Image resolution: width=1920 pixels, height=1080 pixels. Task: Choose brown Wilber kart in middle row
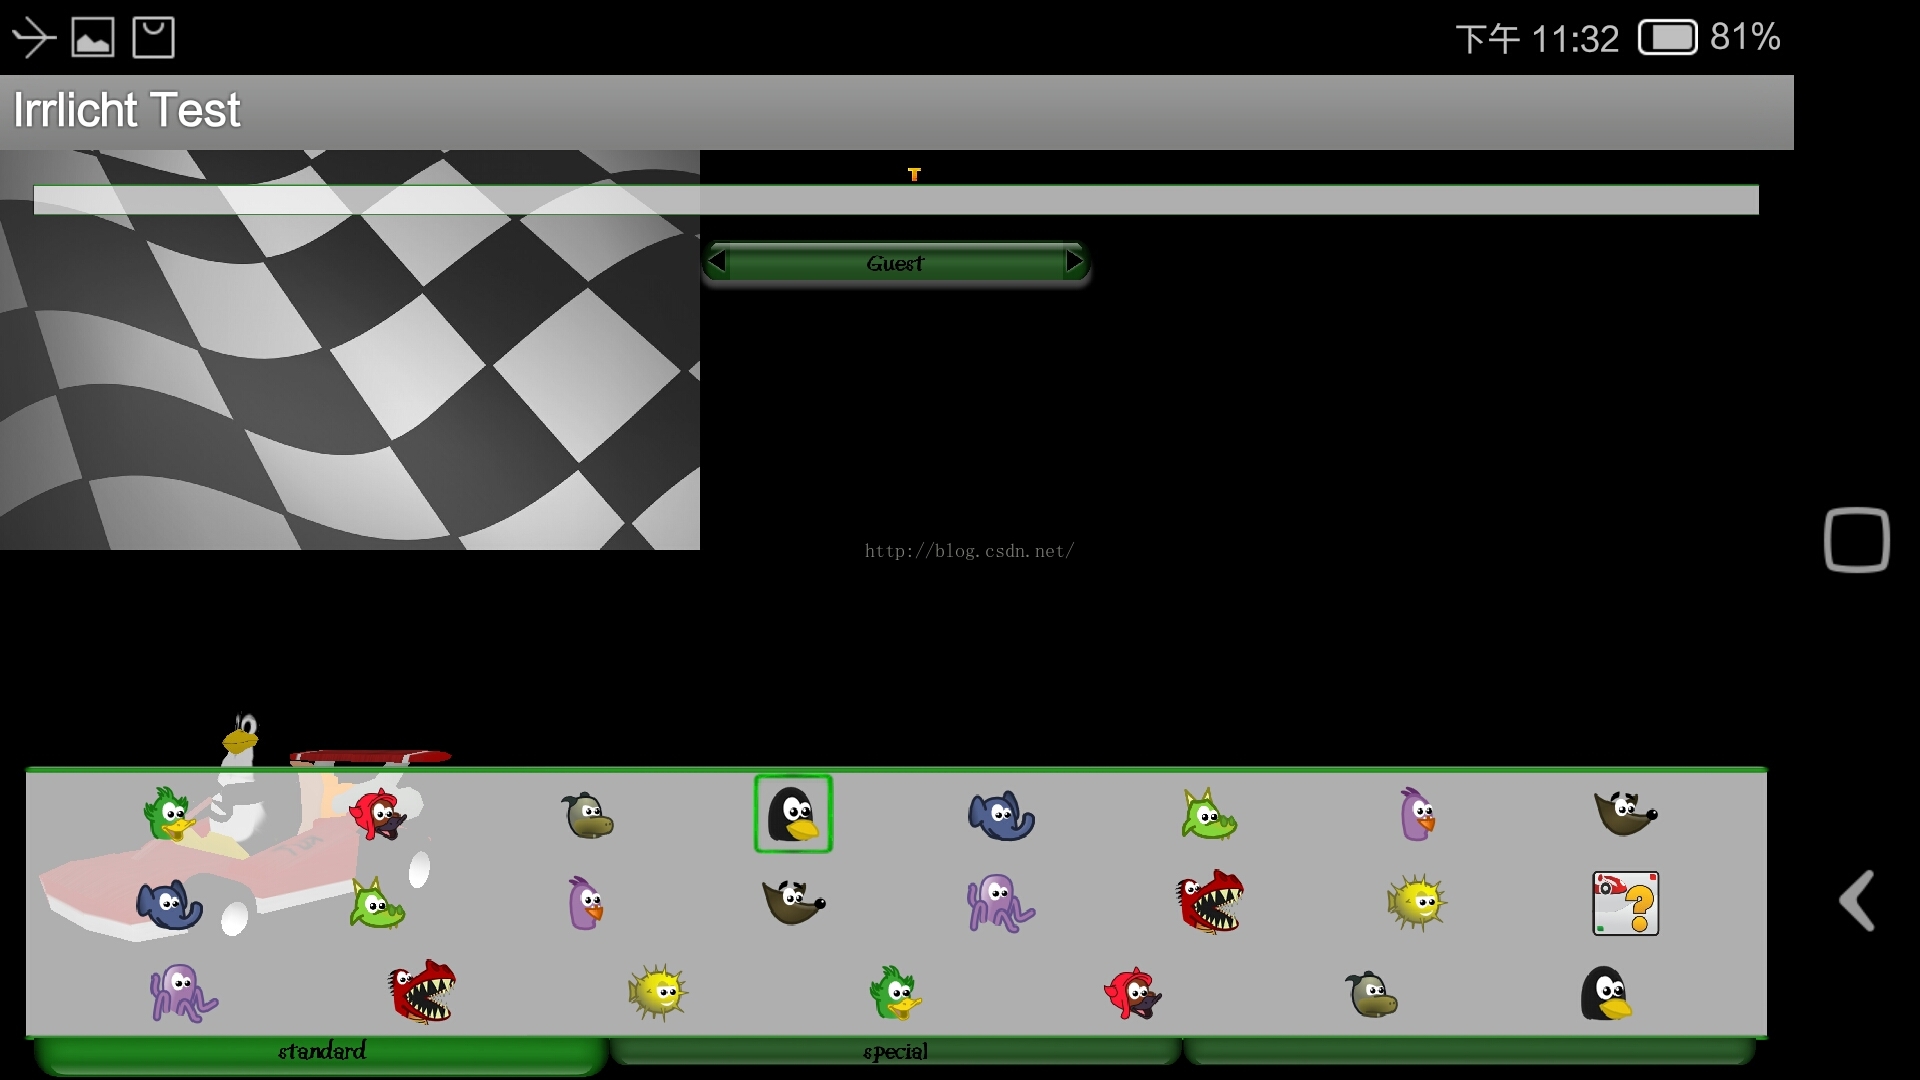click(793, 902)
